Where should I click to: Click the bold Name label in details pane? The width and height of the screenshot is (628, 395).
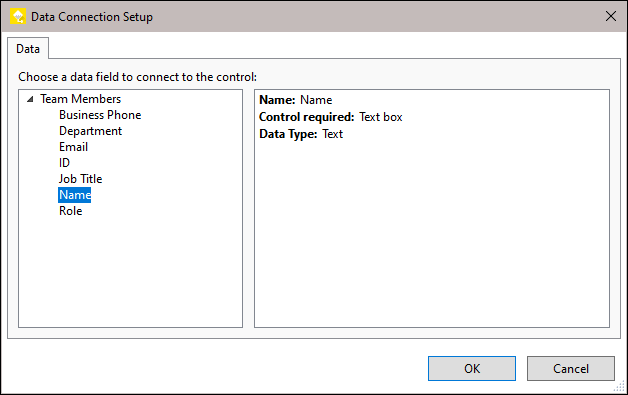277,100
